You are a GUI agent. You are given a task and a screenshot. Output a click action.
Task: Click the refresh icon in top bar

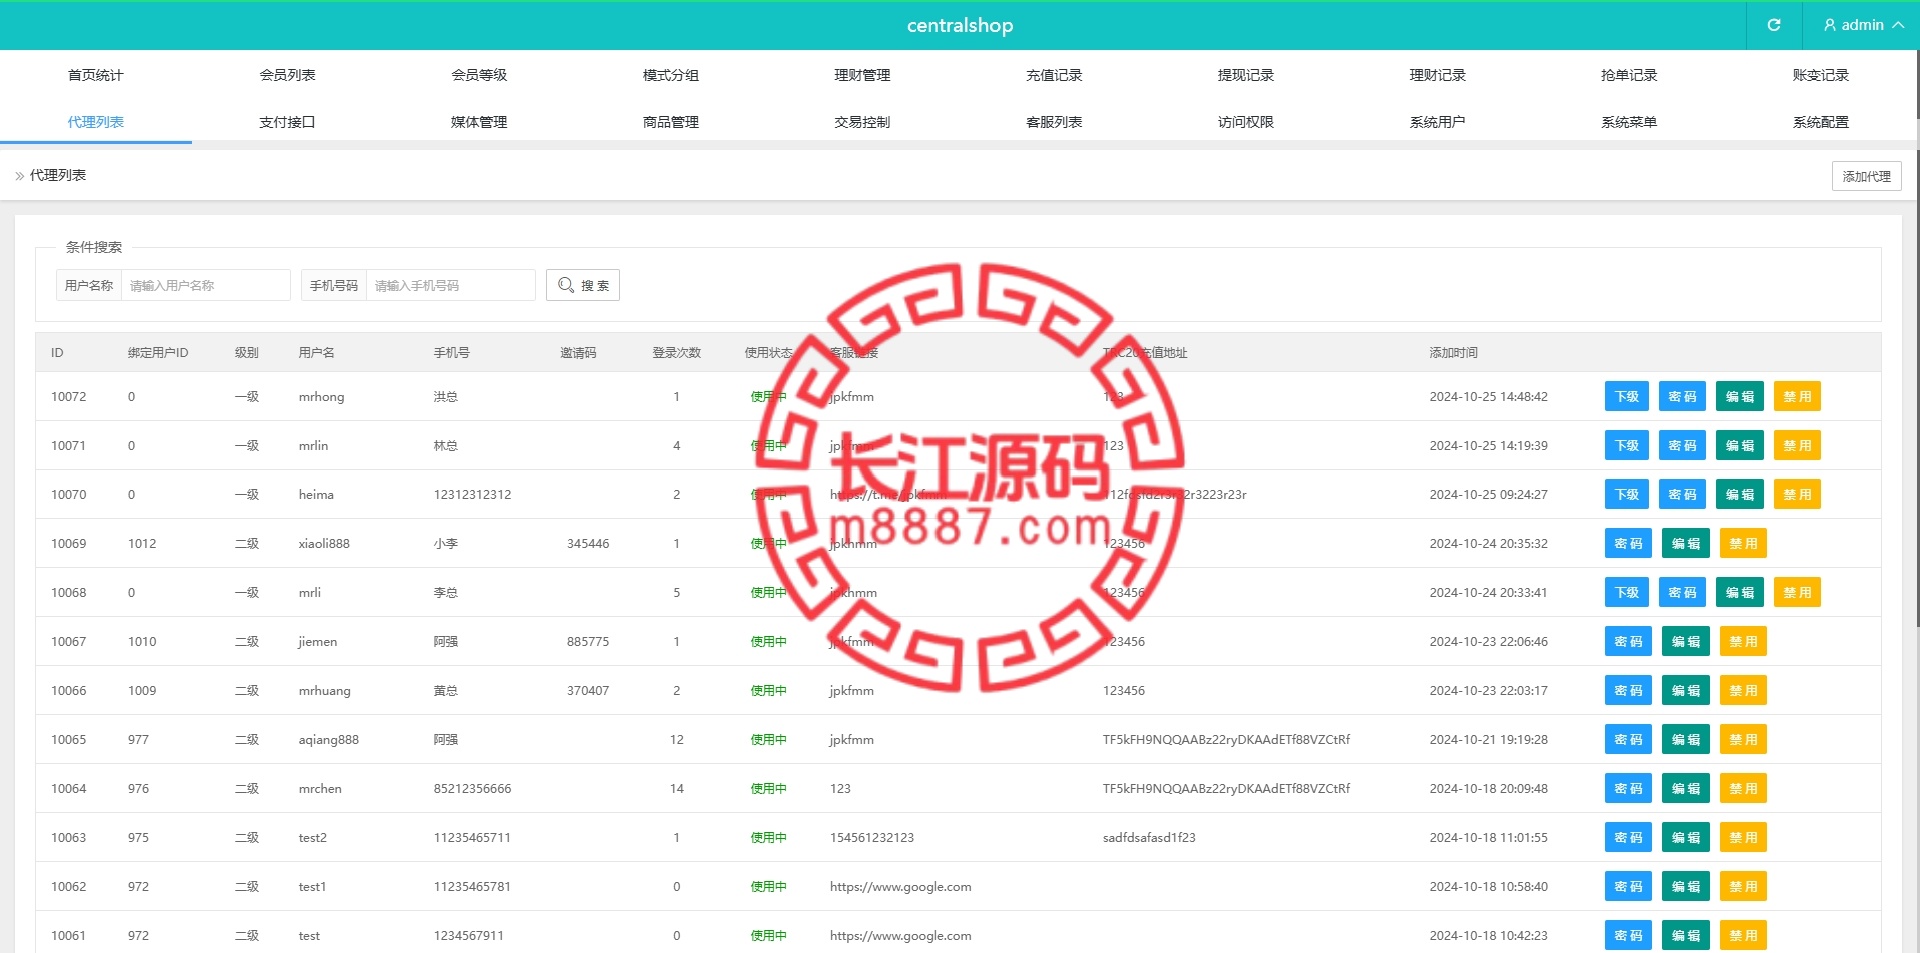(x=1774, y=25)
